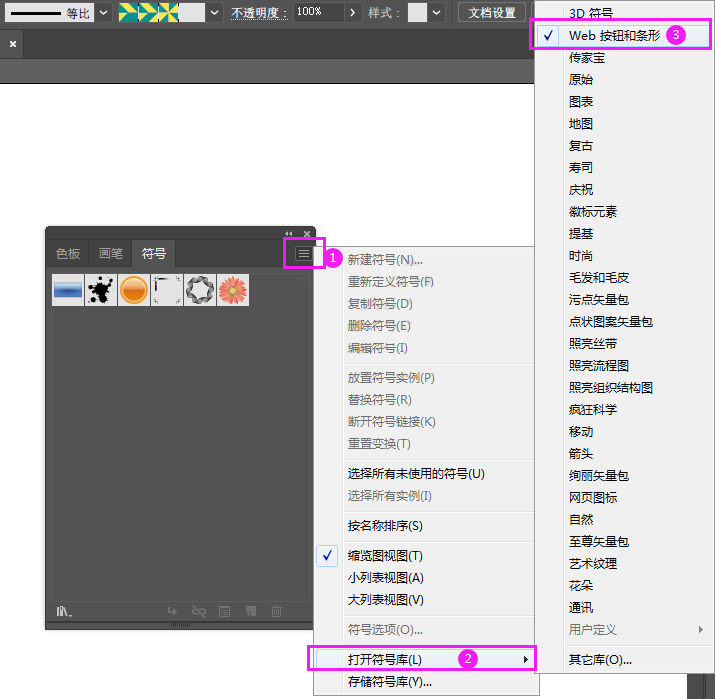Close the document tab with the X
The height and width of the screenshot is (699, 715).
pyautogui.click(x=13, y=44)
